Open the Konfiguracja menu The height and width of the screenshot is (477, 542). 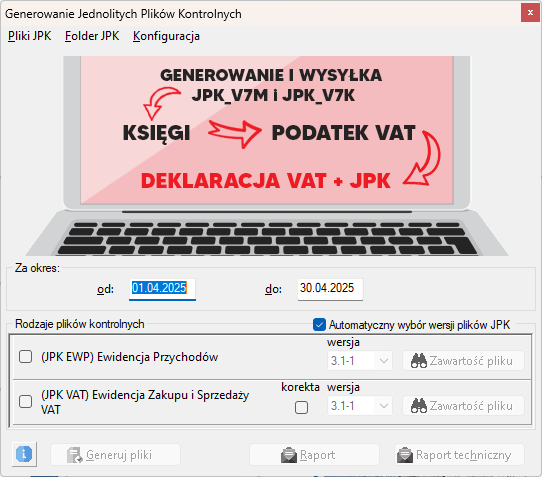pos(166,36)
